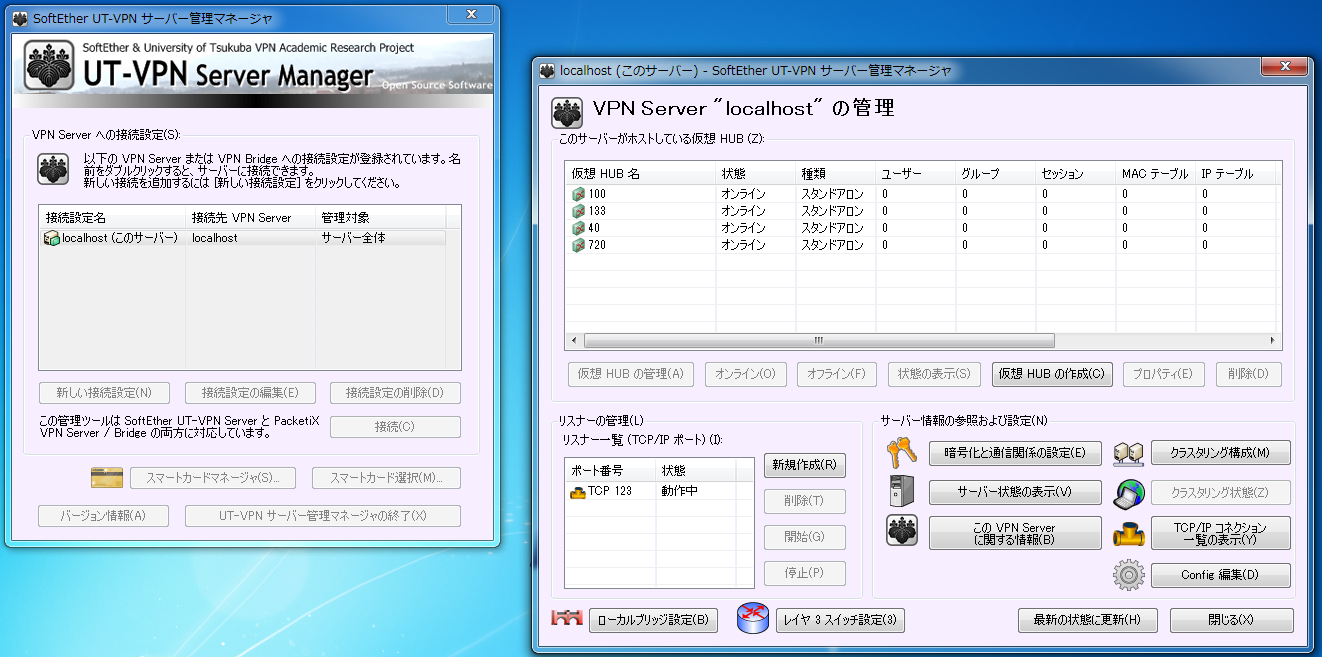Click the title bar icon of localhost management window

547,71
